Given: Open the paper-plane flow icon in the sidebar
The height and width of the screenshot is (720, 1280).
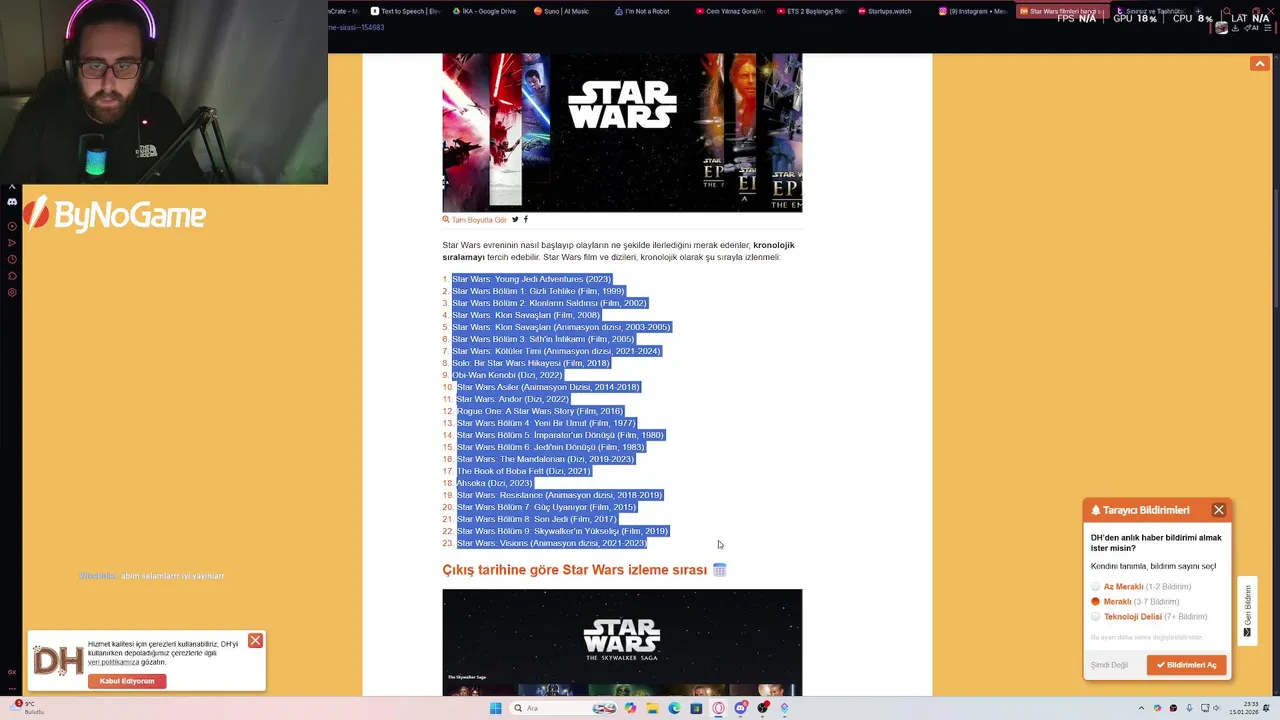Looking at the screenshot, I should point(12,243).
